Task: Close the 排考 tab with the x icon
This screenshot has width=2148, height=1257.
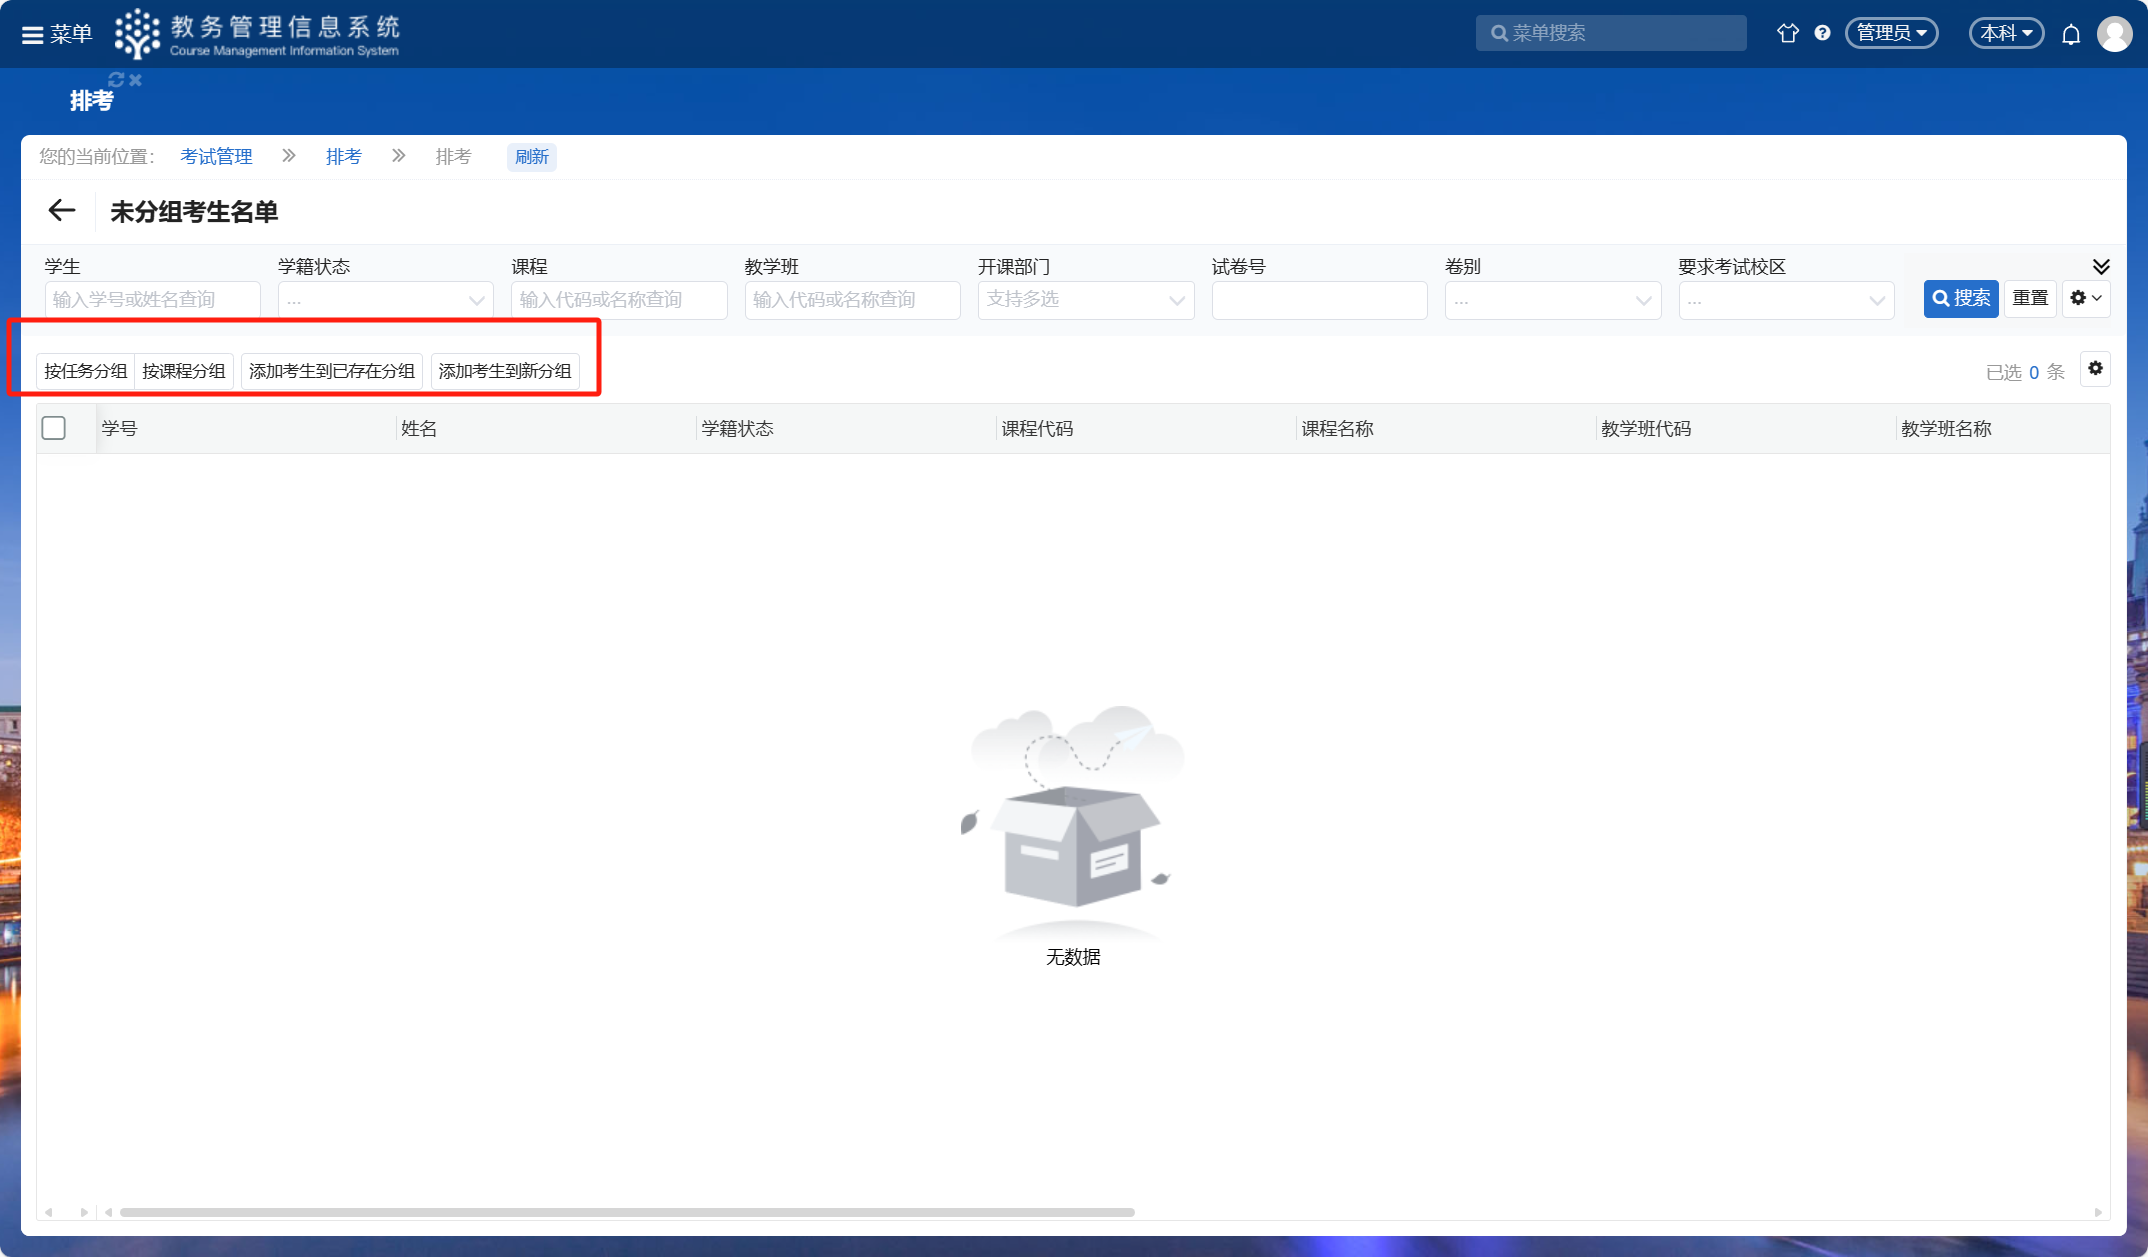Action: (x=136, y=80)
